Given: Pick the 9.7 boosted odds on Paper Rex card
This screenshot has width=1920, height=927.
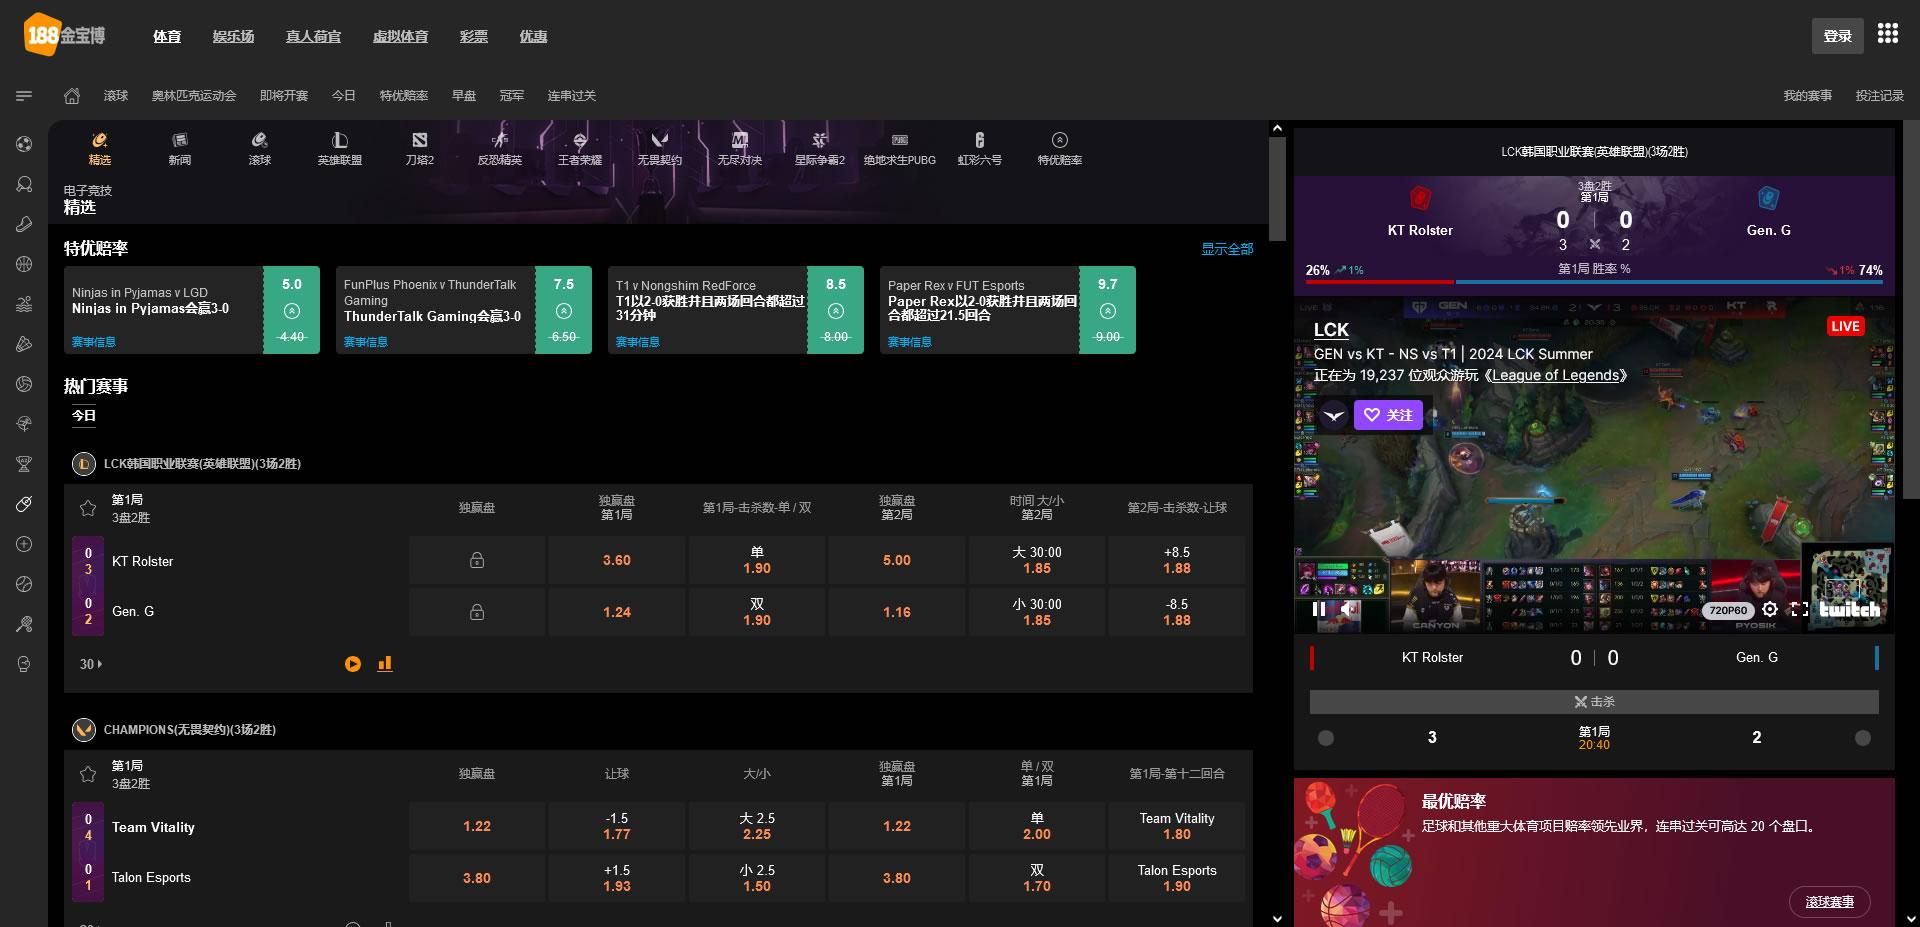Looking at the screenshot, I should pyautogui.click(x=1108, y=310).
